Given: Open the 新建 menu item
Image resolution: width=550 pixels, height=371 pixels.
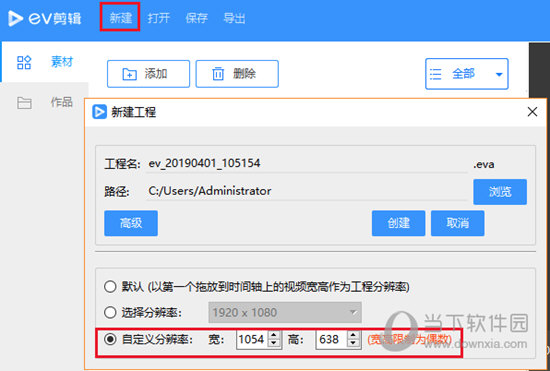Looking at the screenshot, I should 120,18.
